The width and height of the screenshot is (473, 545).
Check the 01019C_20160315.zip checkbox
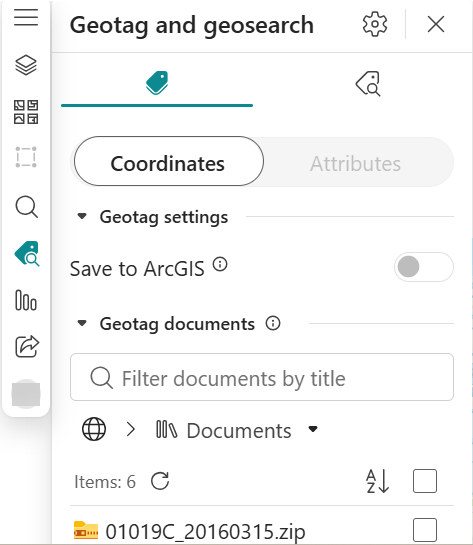coord(425,530)
